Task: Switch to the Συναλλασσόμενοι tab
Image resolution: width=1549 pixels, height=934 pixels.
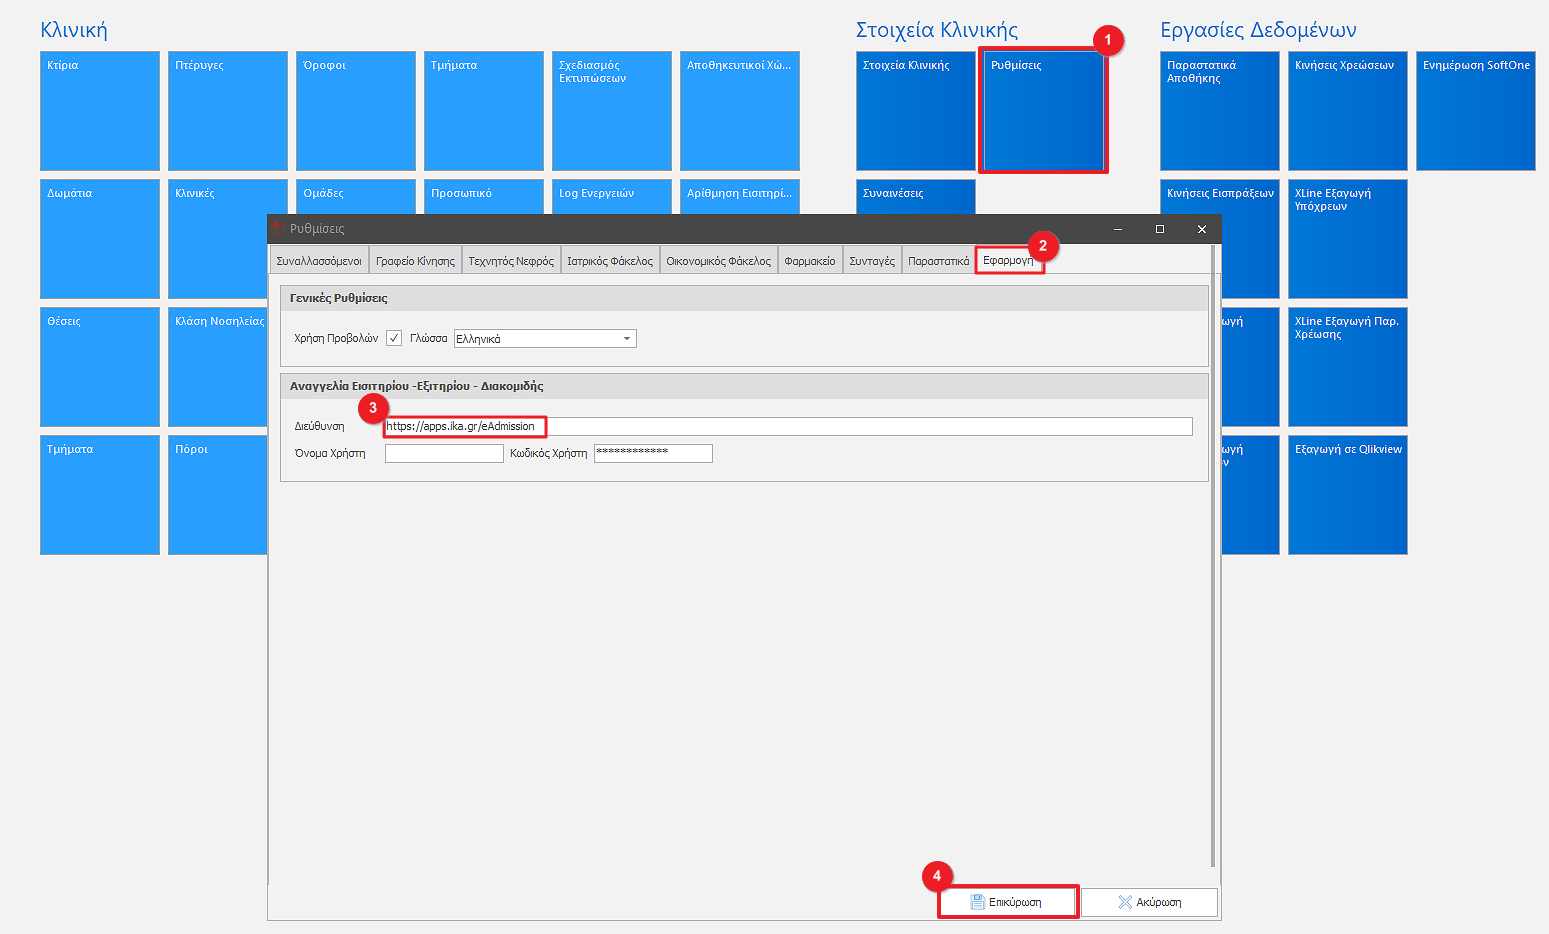Action: click(x=319, y=261)
